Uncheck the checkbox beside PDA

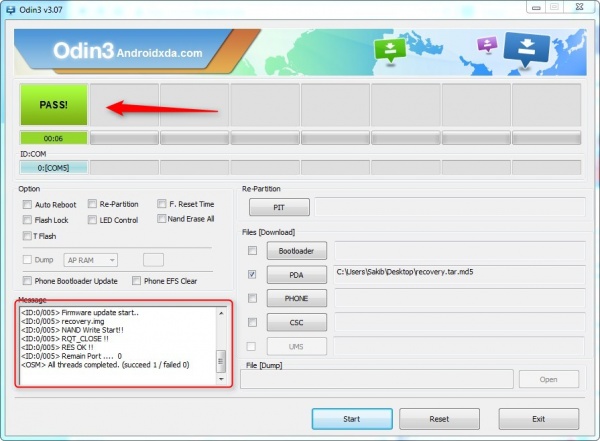point(252,274)
